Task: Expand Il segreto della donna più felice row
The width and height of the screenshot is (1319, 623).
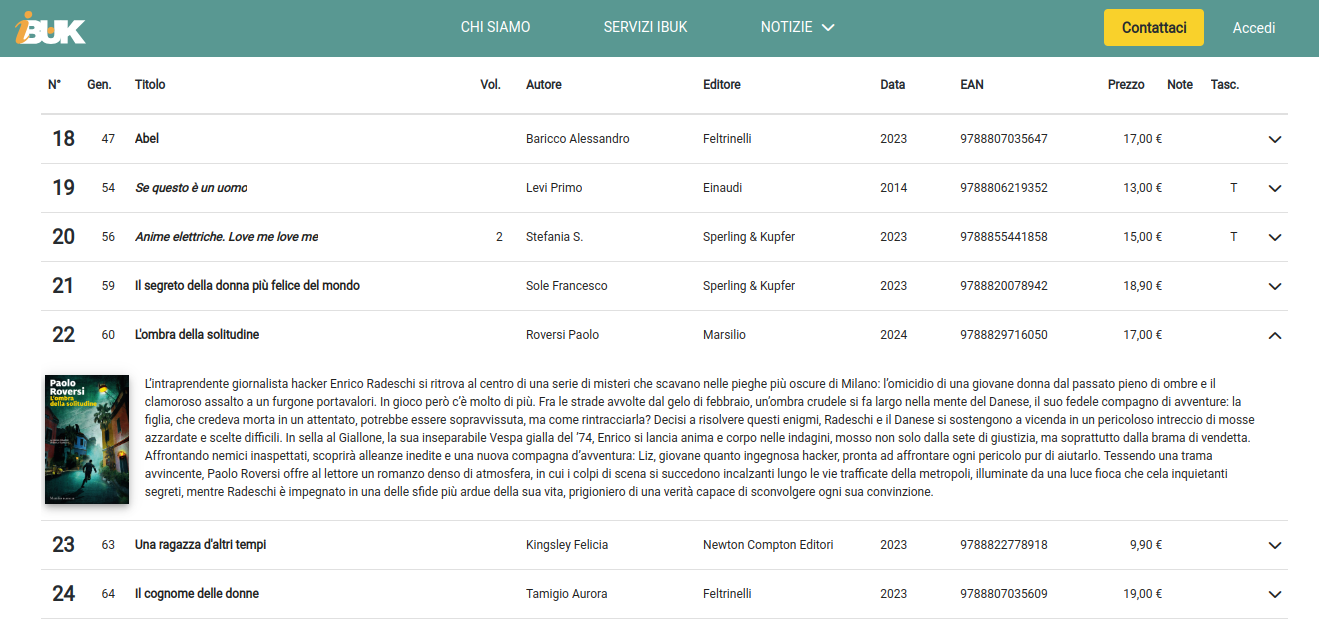Action: click(x=1274, y=286)
